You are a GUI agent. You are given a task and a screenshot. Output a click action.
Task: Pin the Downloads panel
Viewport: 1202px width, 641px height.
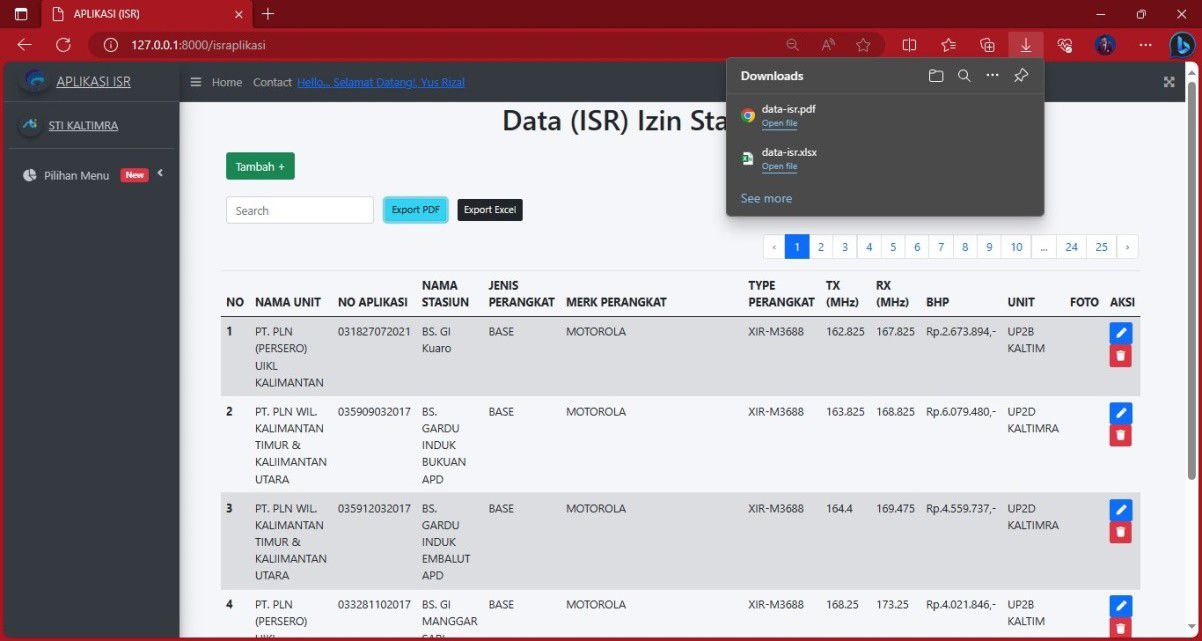1021,76
